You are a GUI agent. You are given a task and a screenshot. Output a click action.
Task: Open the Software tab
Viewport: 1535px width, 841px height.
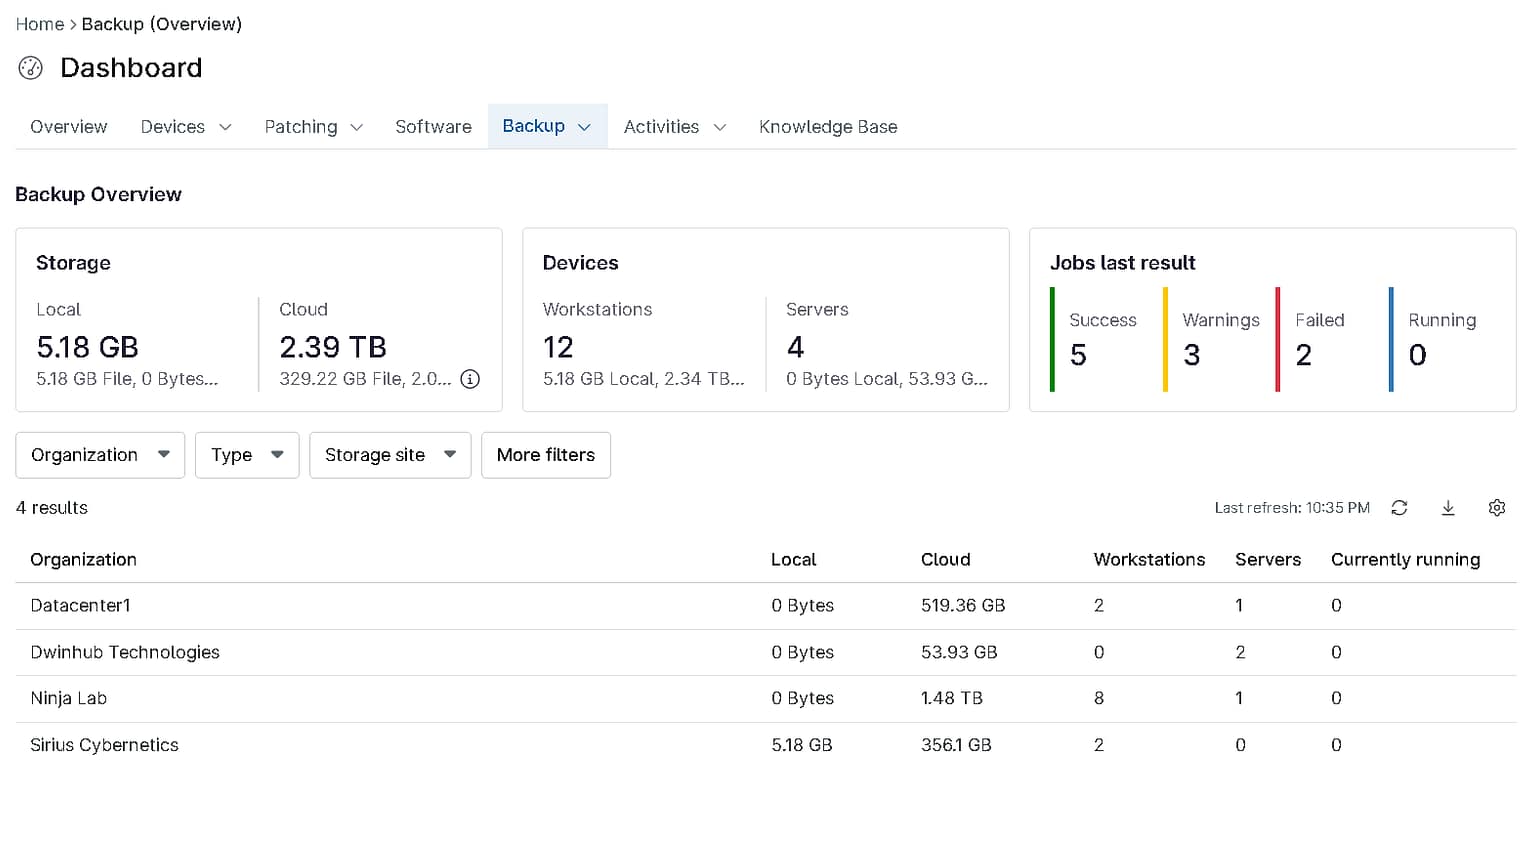(433, 126)
